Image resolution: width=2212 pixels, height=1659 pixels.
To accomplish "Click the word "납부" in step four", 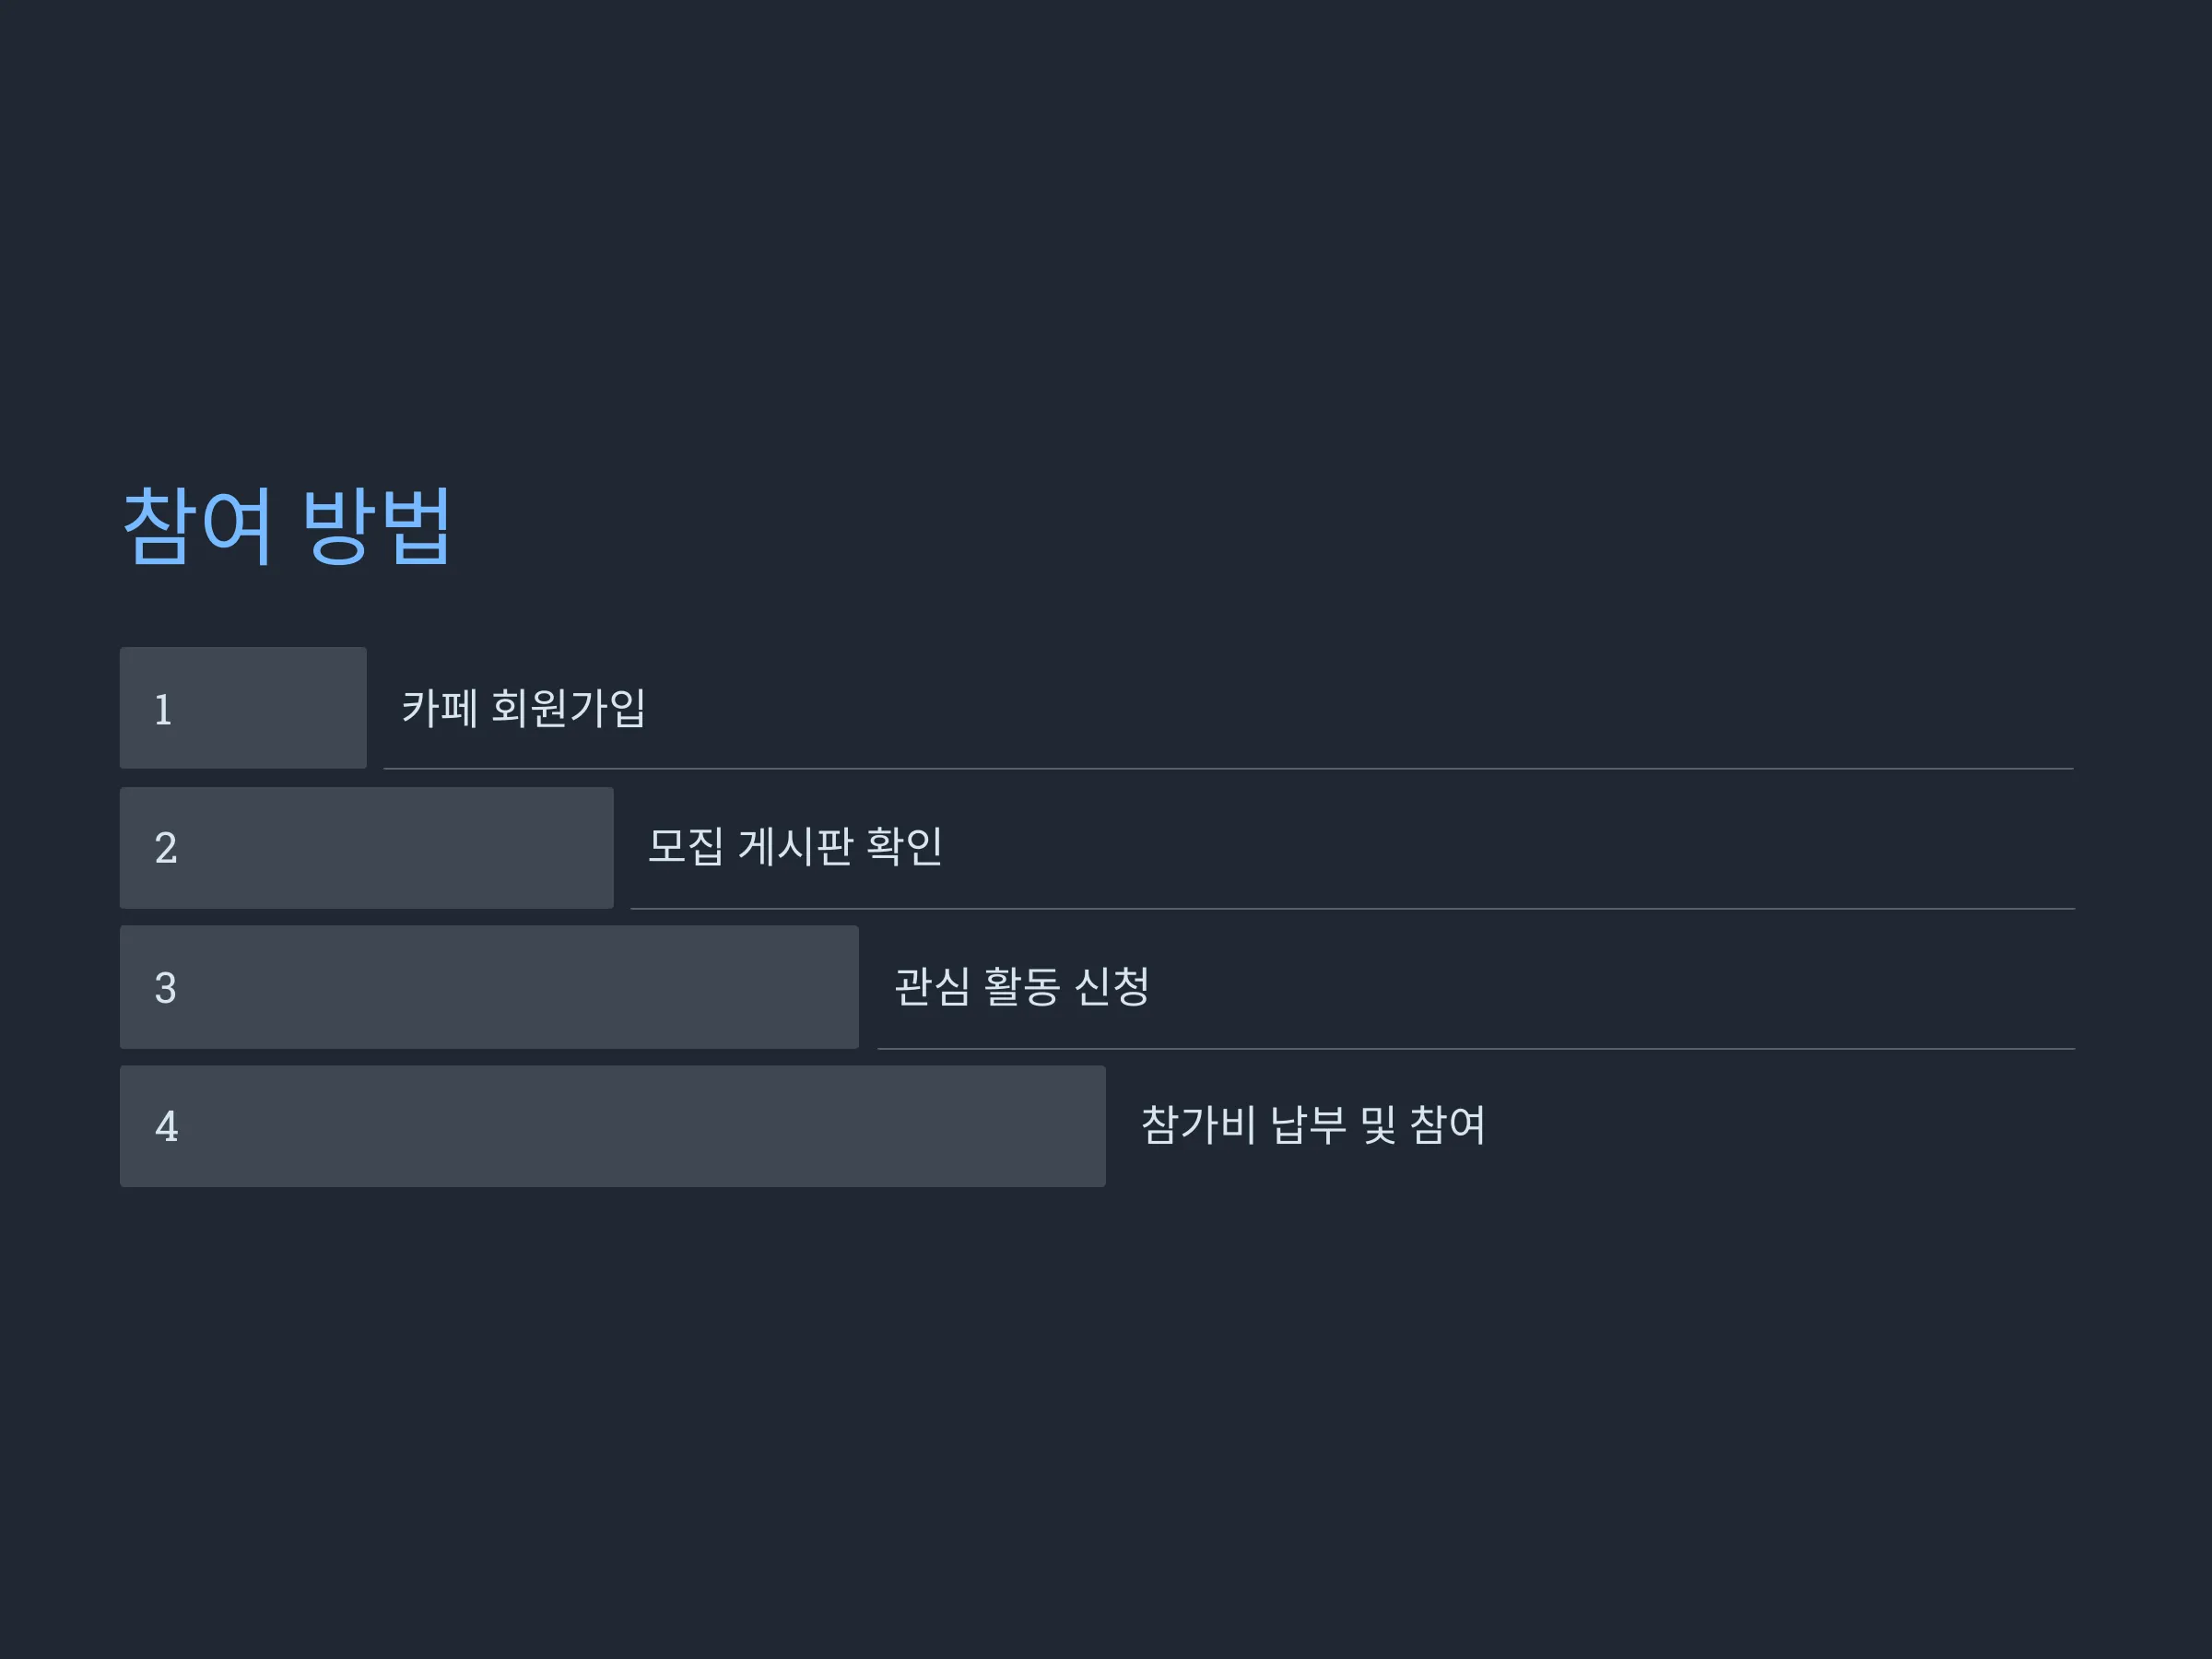I will (1309, 1125).
